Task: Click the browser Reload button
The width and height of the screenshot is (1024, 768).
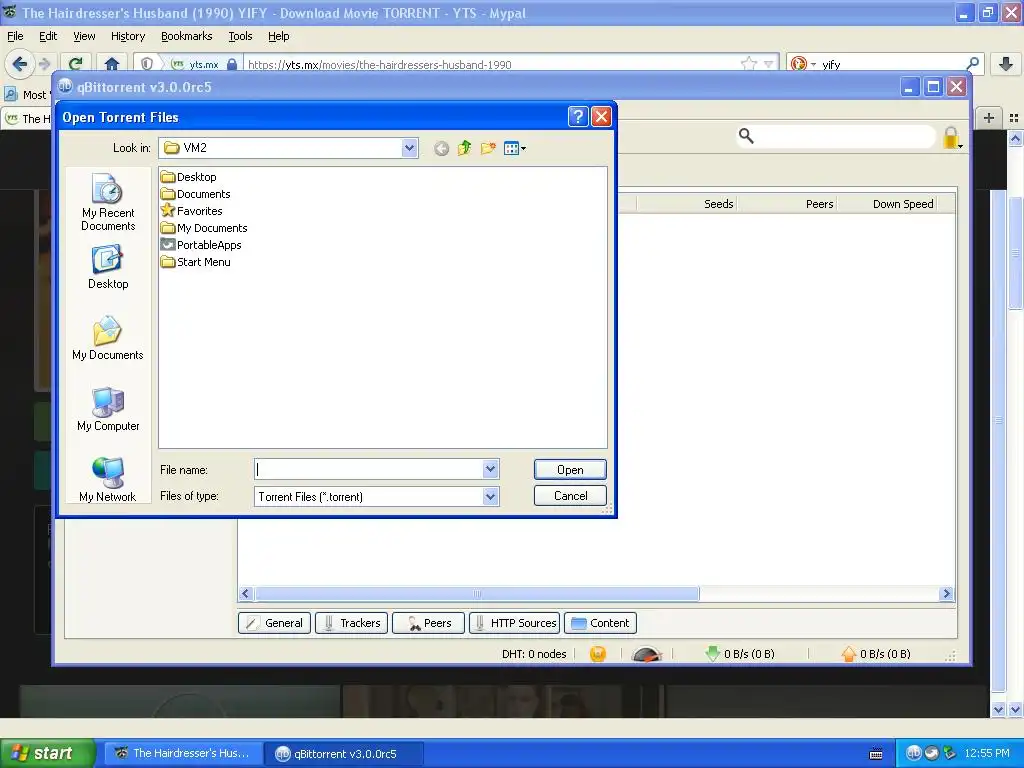Action: coord(76,64)
